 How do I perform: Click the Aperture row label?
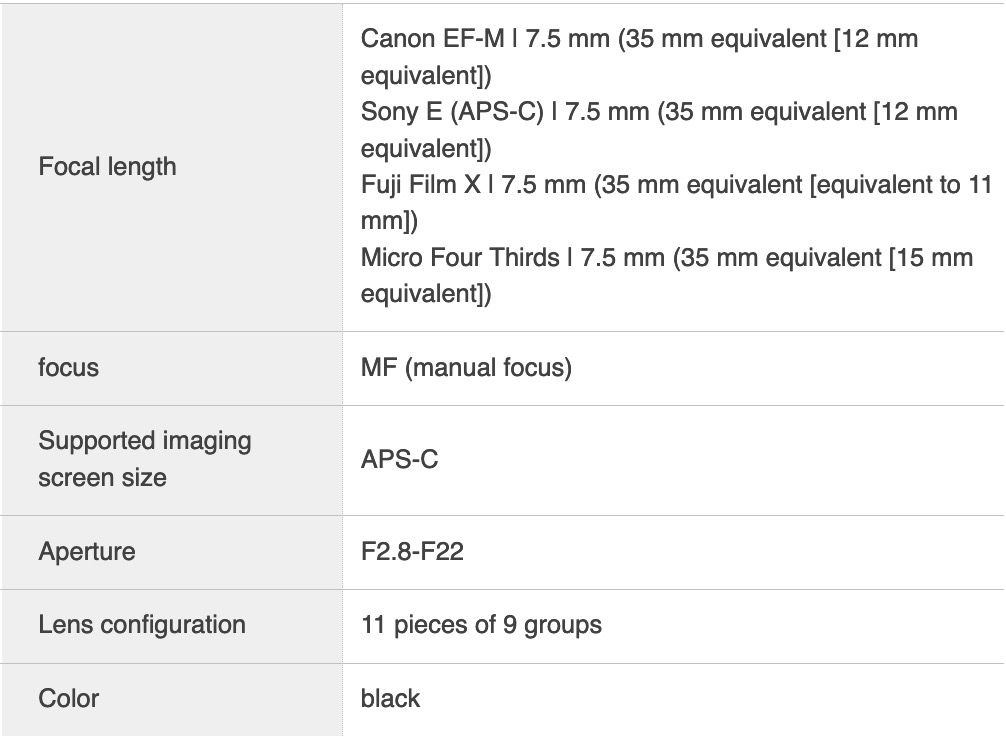[x=87, y=552]
